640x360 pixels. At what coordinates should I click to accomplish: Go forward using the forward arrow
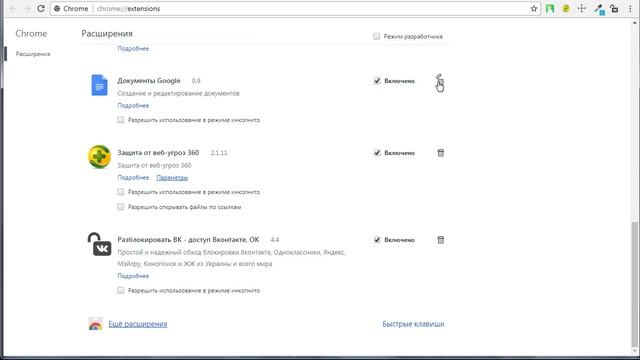coord(27,9)
